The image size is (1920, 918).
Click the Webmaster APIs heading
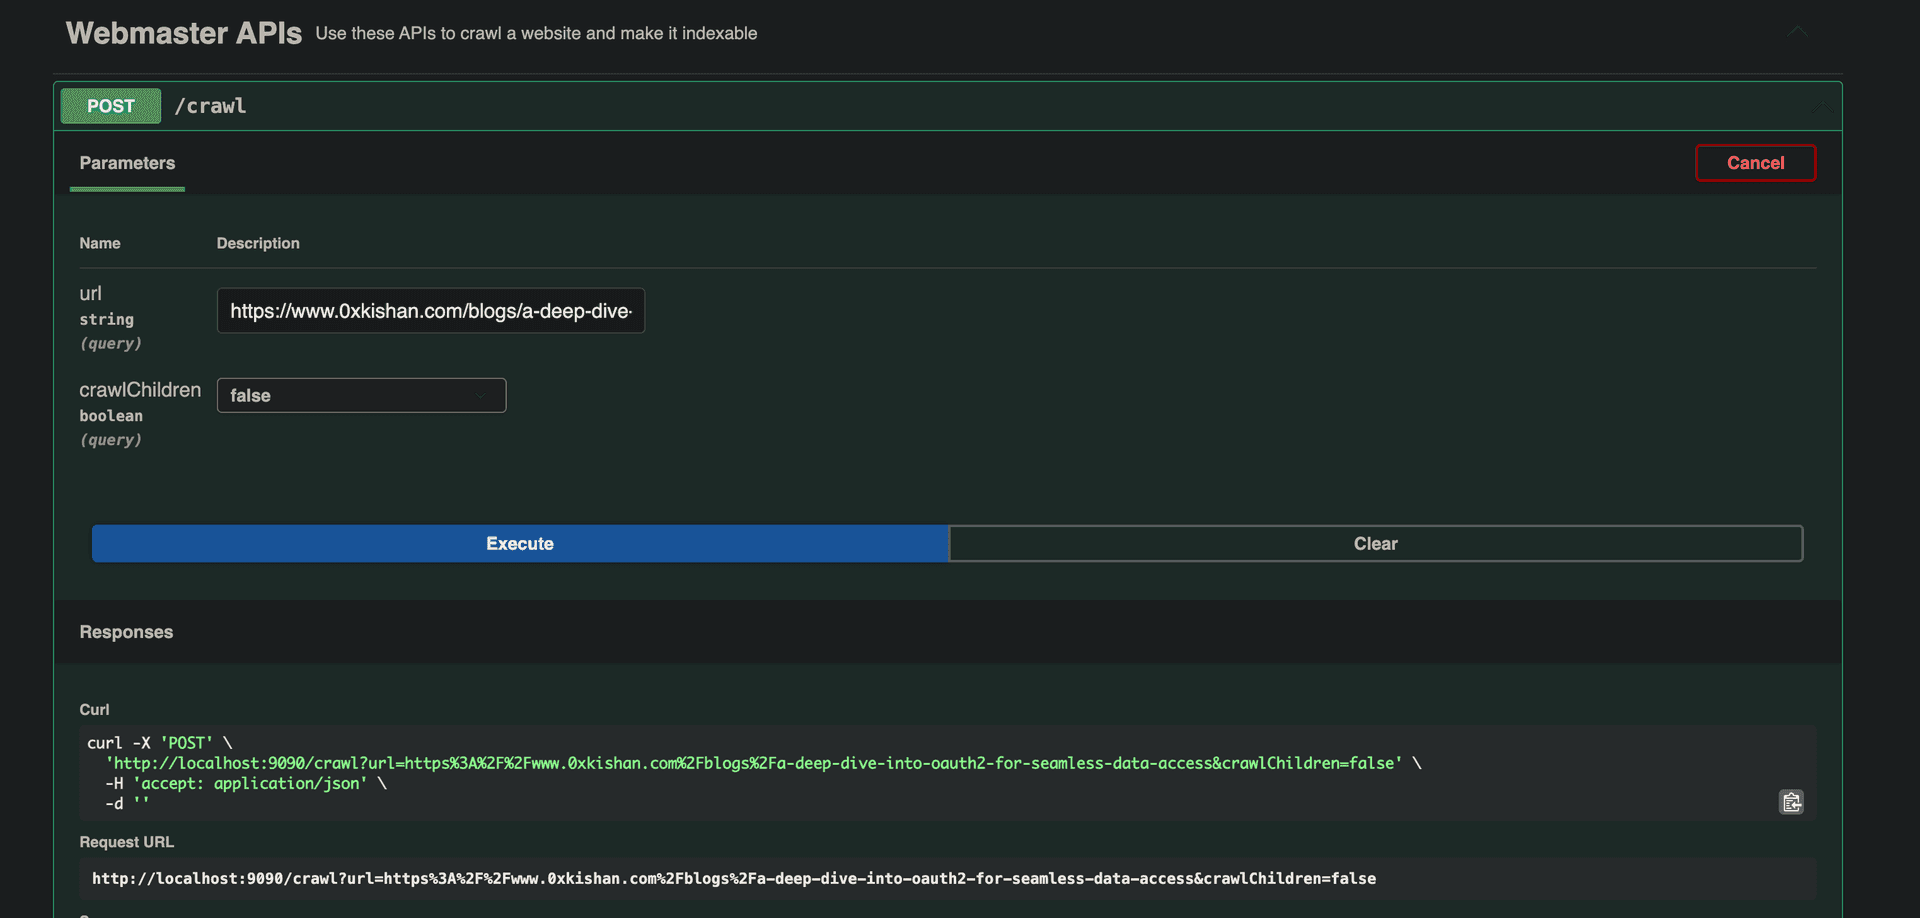183,32
